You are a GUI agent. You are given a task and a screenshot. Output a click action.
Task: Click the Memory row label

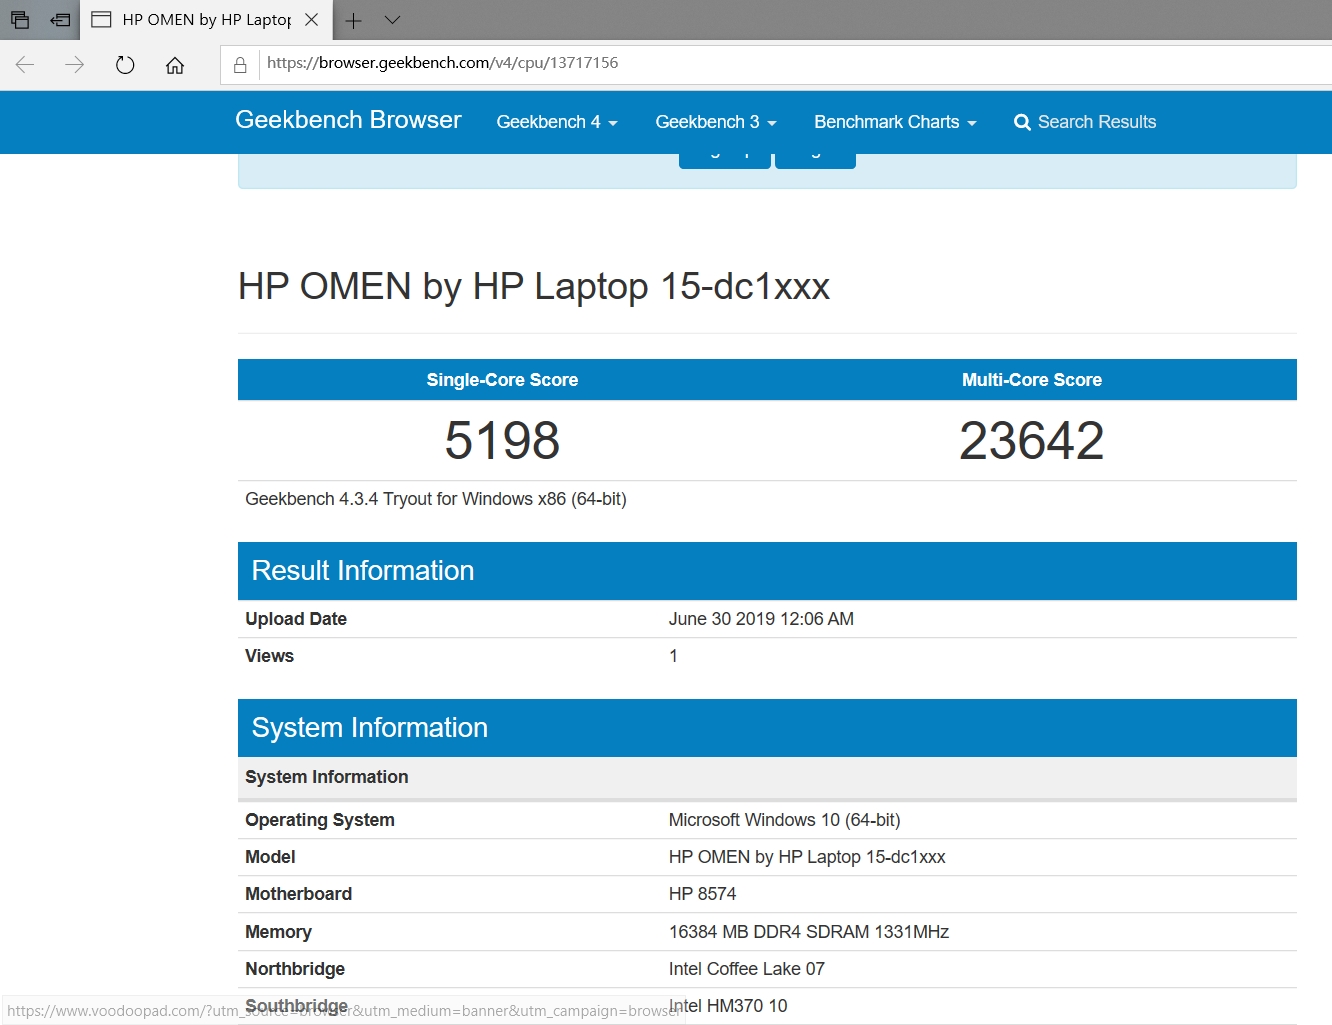point(278,932)
